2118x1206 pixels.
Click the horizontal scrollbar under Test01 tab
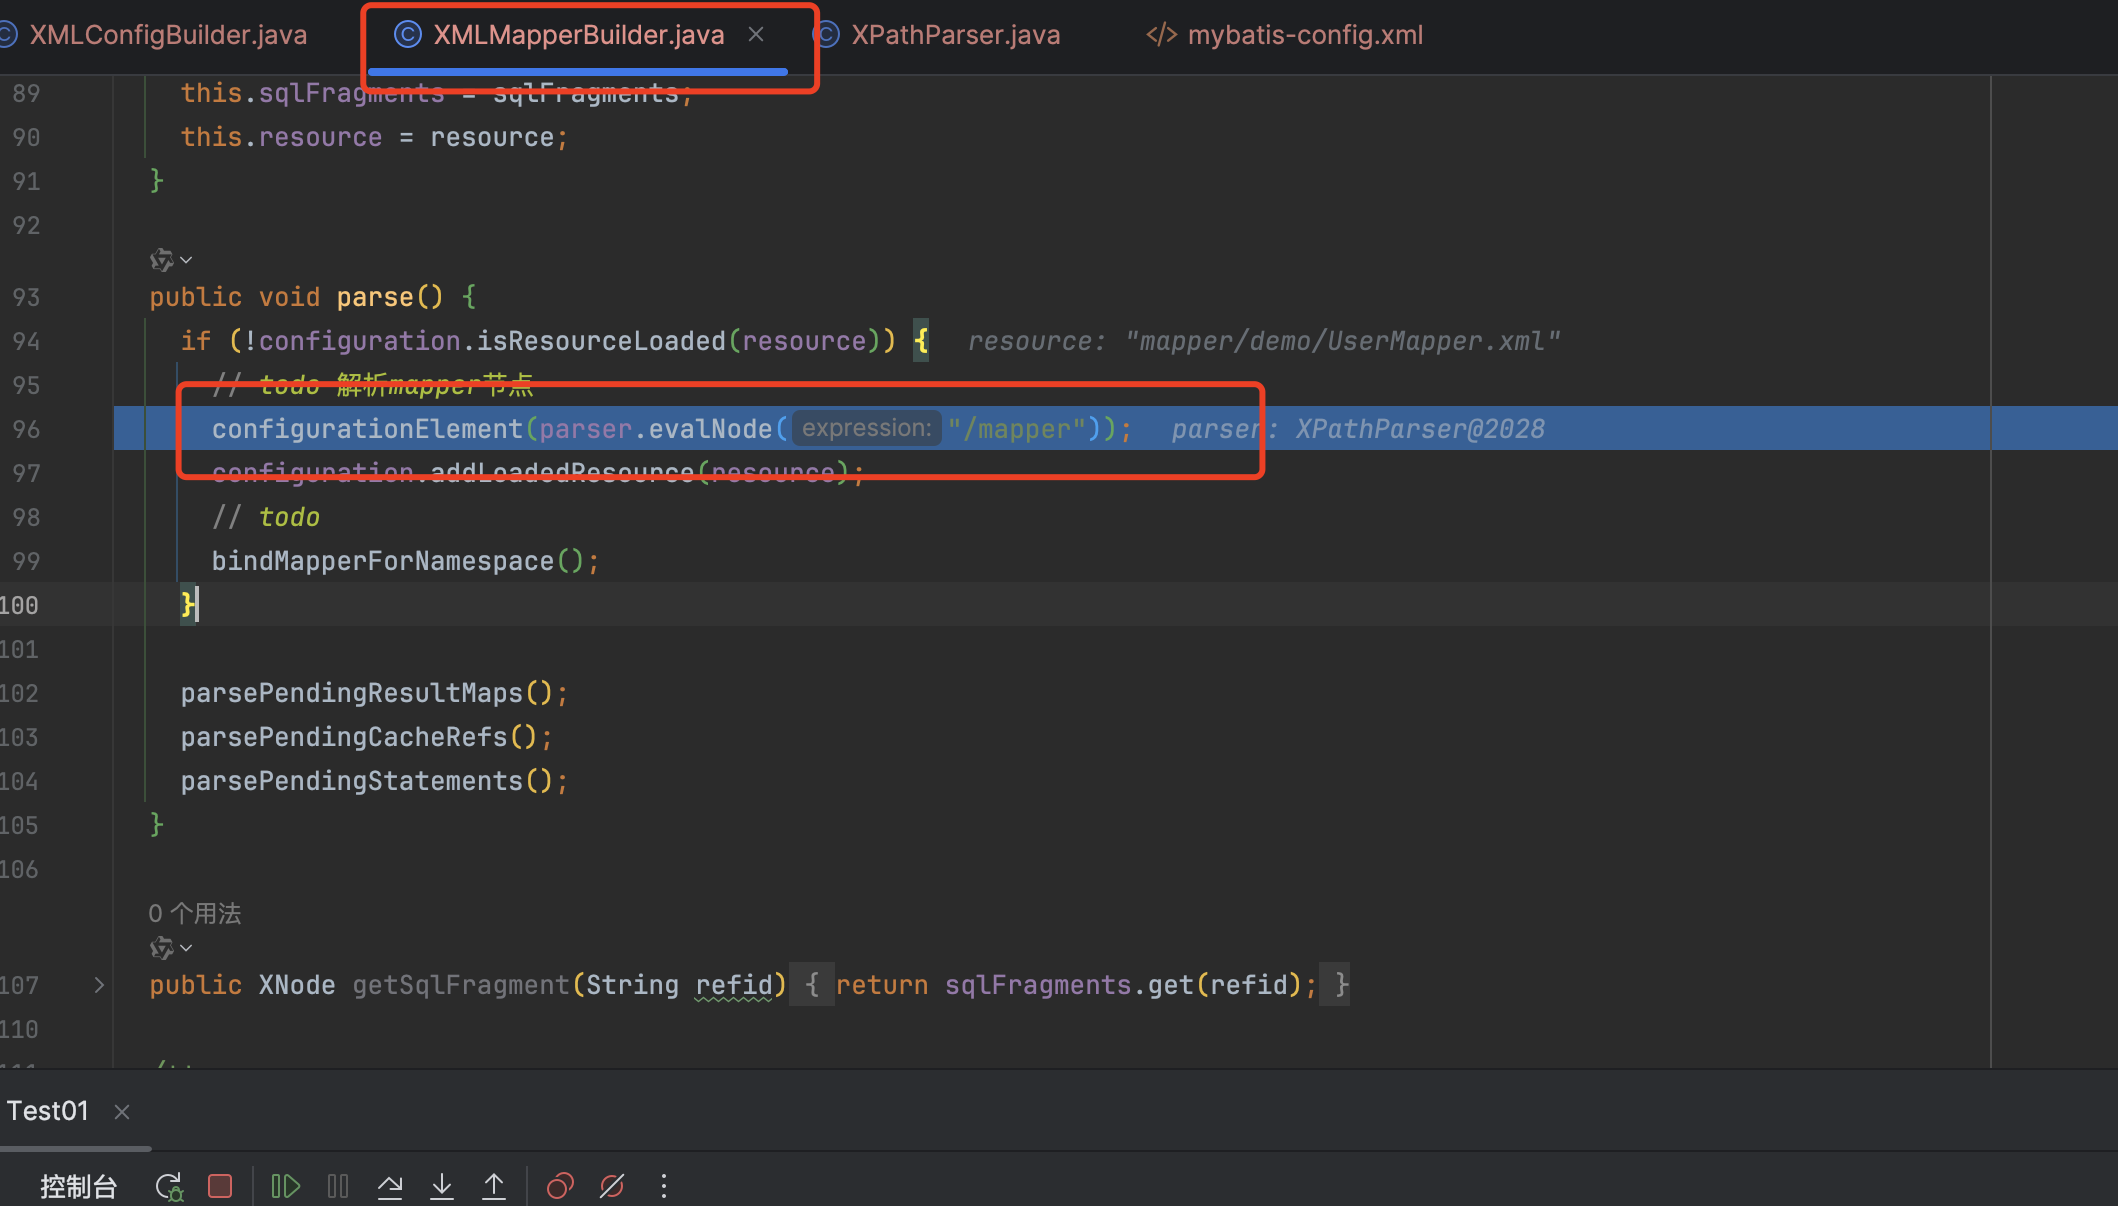coord(76,1148)
